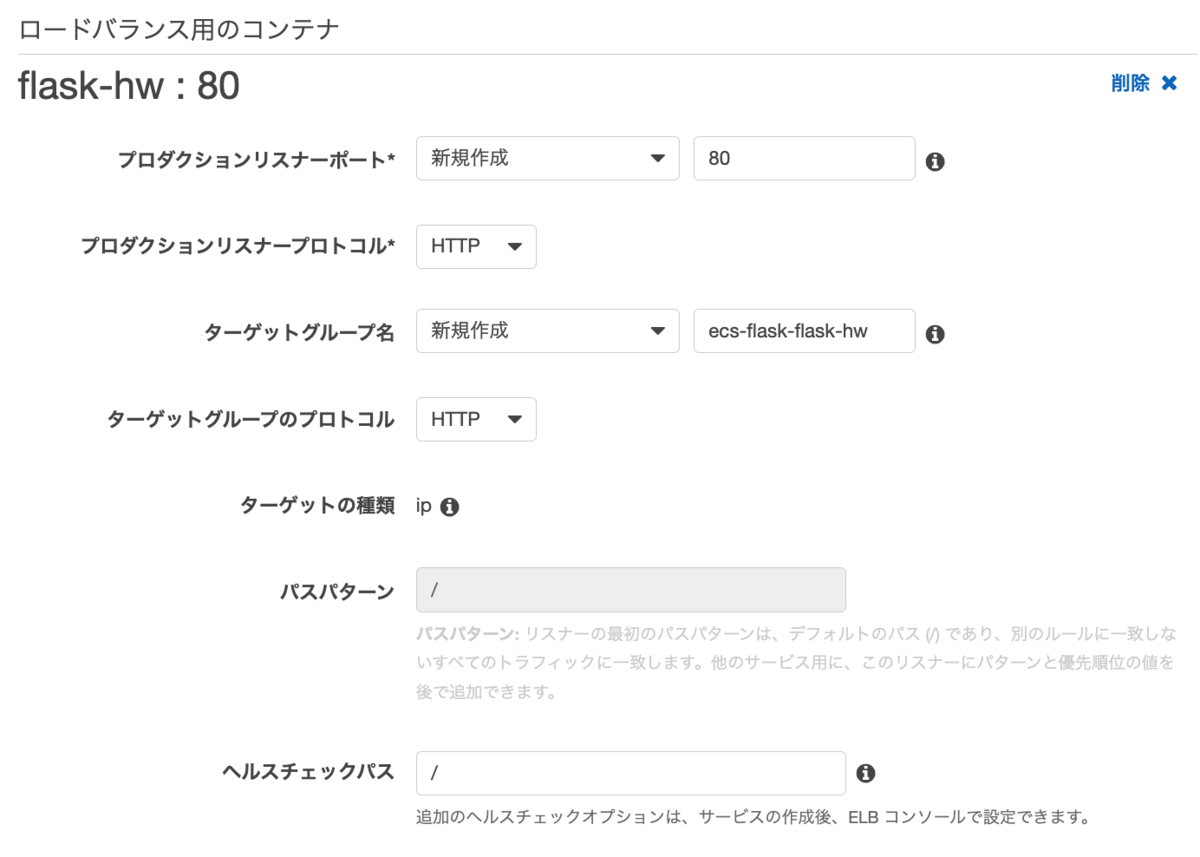Screen dimensions: 1200x857
Task: Click the ターゲットの種類 label
Action: tap(317, 506)
